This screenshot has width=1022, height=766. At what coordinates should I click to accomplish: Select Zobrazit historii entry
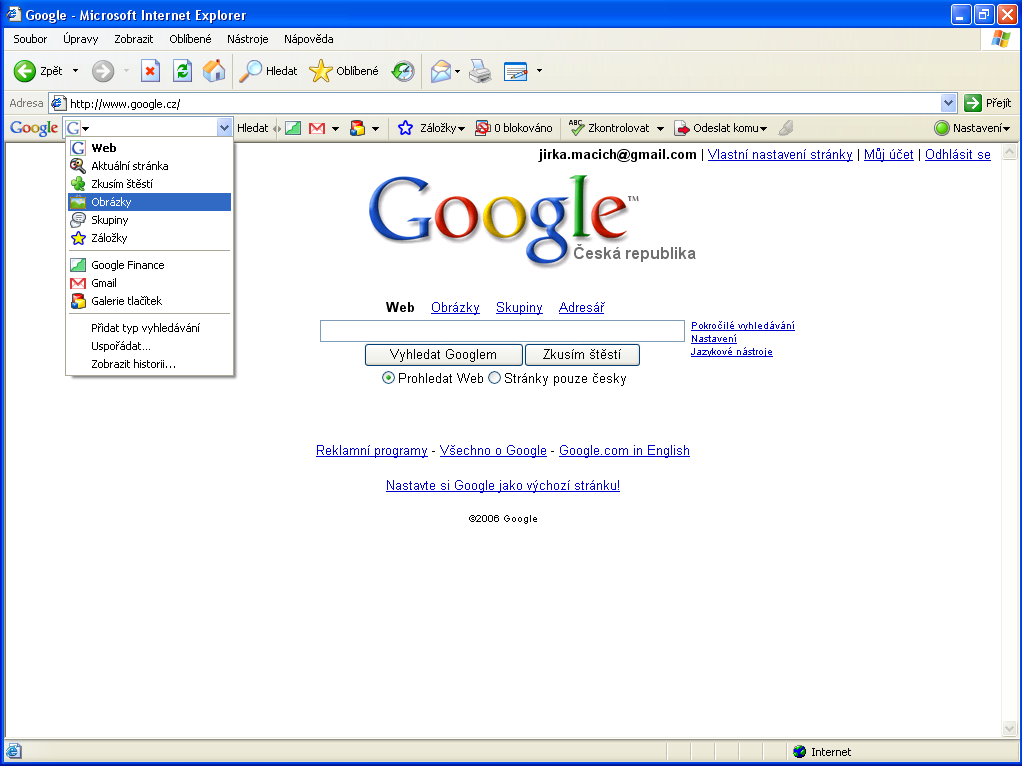coord(149,364)
